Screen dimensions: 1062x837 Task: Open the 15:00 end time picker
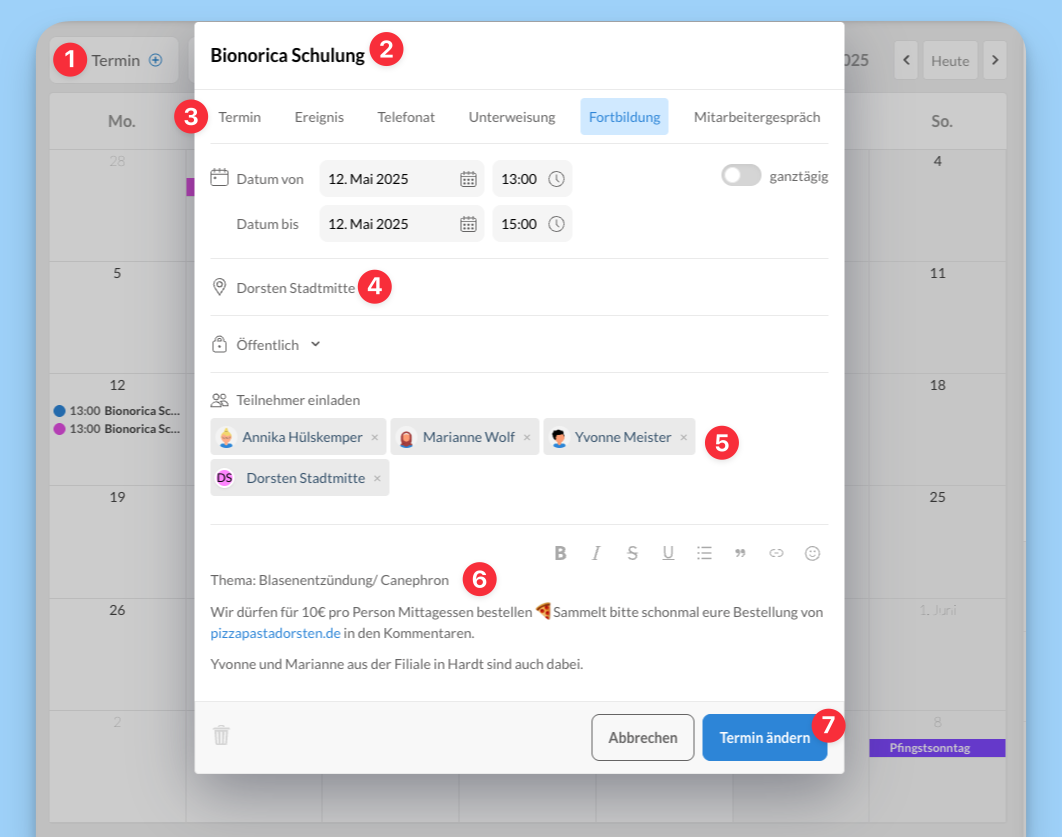click(x=557, y=224)
